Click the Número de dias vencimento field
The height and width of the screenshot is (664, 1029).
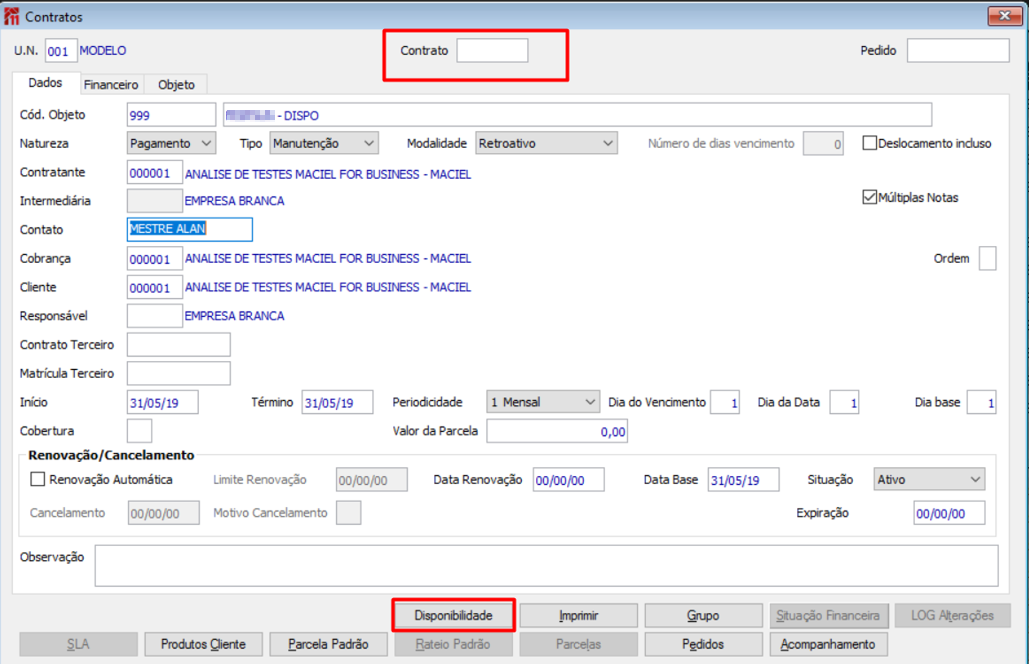823,143
